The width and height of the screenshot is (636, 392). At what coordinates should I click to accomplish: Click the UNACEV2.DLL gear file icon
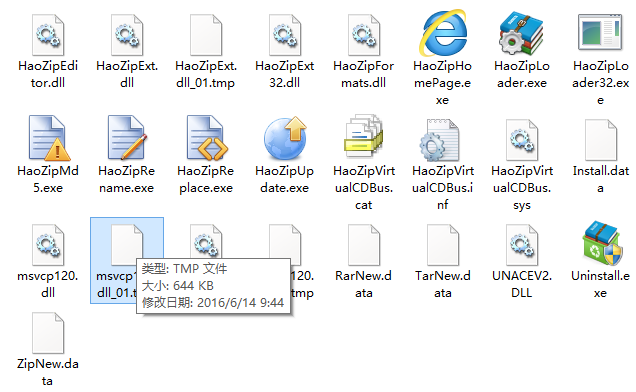[522, 245]
